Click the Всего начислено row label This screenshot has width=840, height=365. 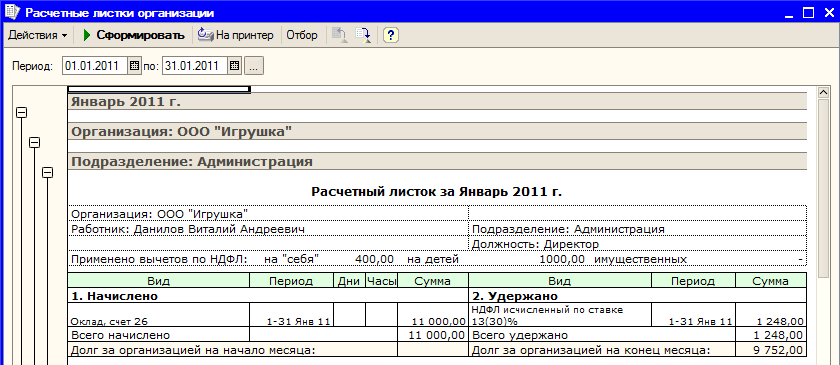coord(121,336)
